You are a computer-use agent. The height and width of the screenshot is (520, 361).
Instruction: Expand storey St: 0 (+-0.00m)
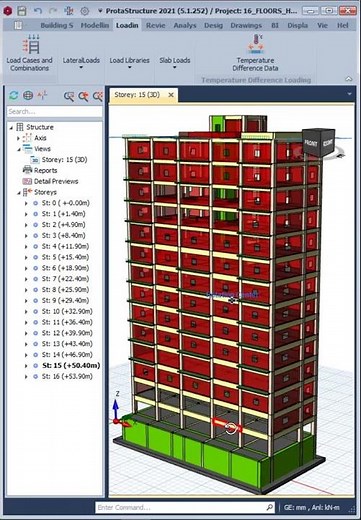pyautogui.click(x=26, y=203)
